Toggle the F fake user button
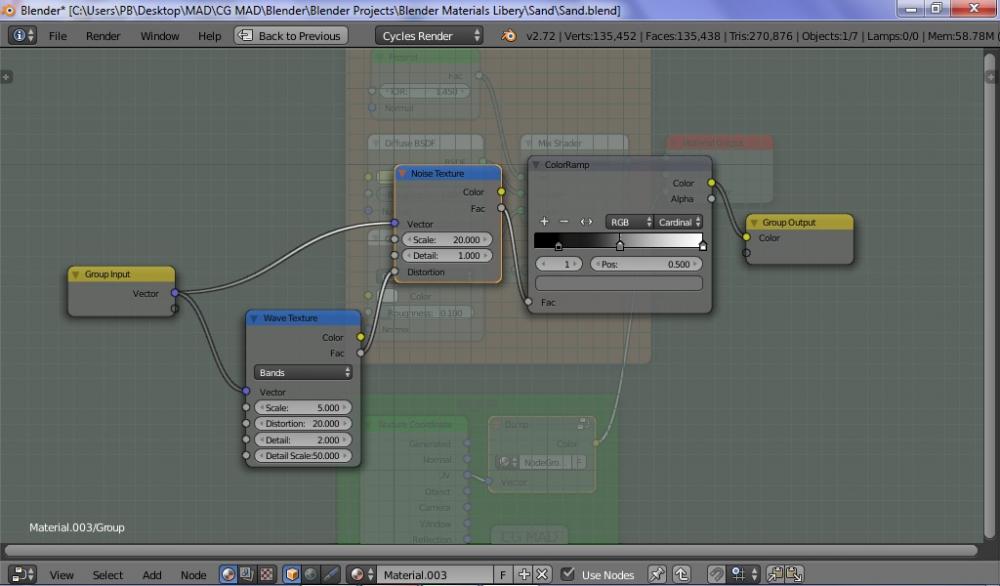The width and height of the screenshot is (1000, 586). point(503,575)
